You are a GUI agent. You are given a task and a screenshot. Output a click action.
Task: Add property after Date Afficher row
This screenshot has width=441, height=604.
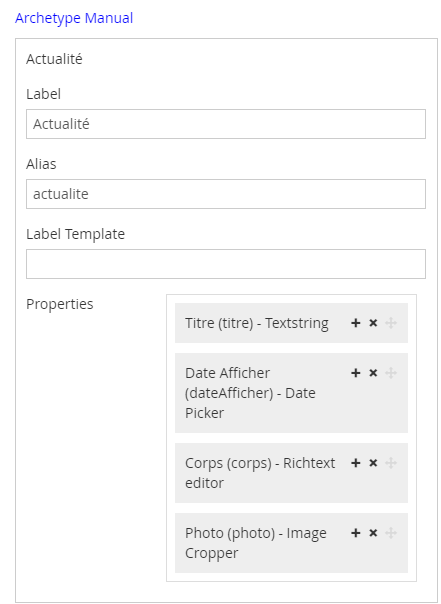[x=355, y=373]
